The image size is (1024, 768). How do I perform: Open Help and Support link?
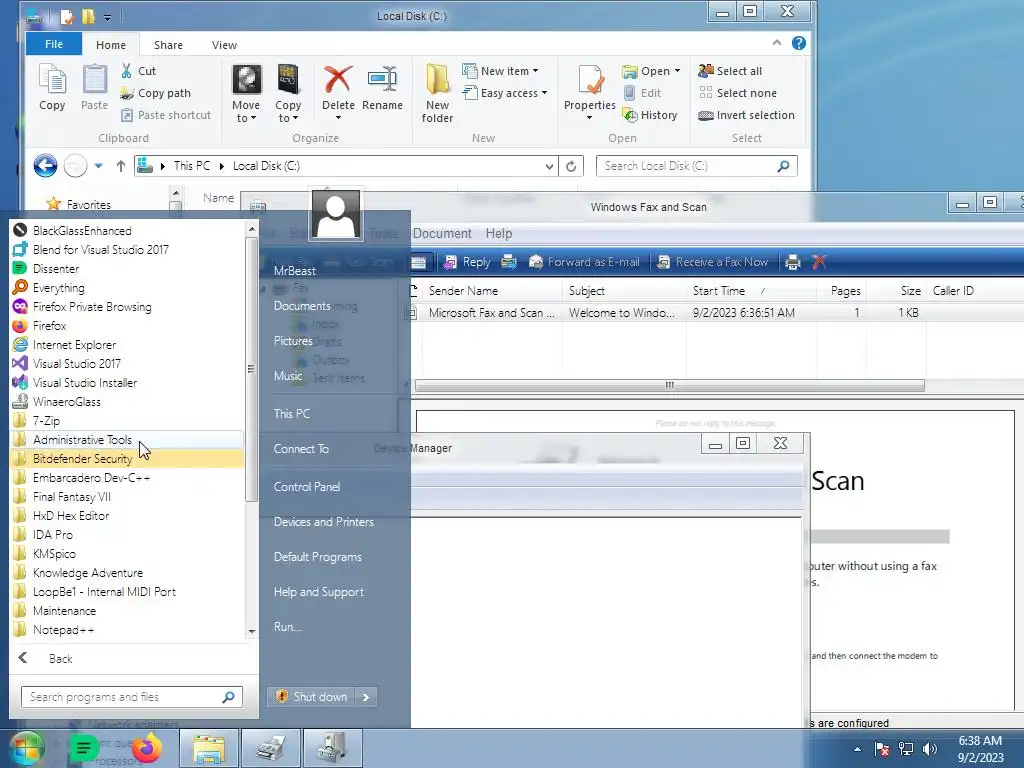coord(319,592)
